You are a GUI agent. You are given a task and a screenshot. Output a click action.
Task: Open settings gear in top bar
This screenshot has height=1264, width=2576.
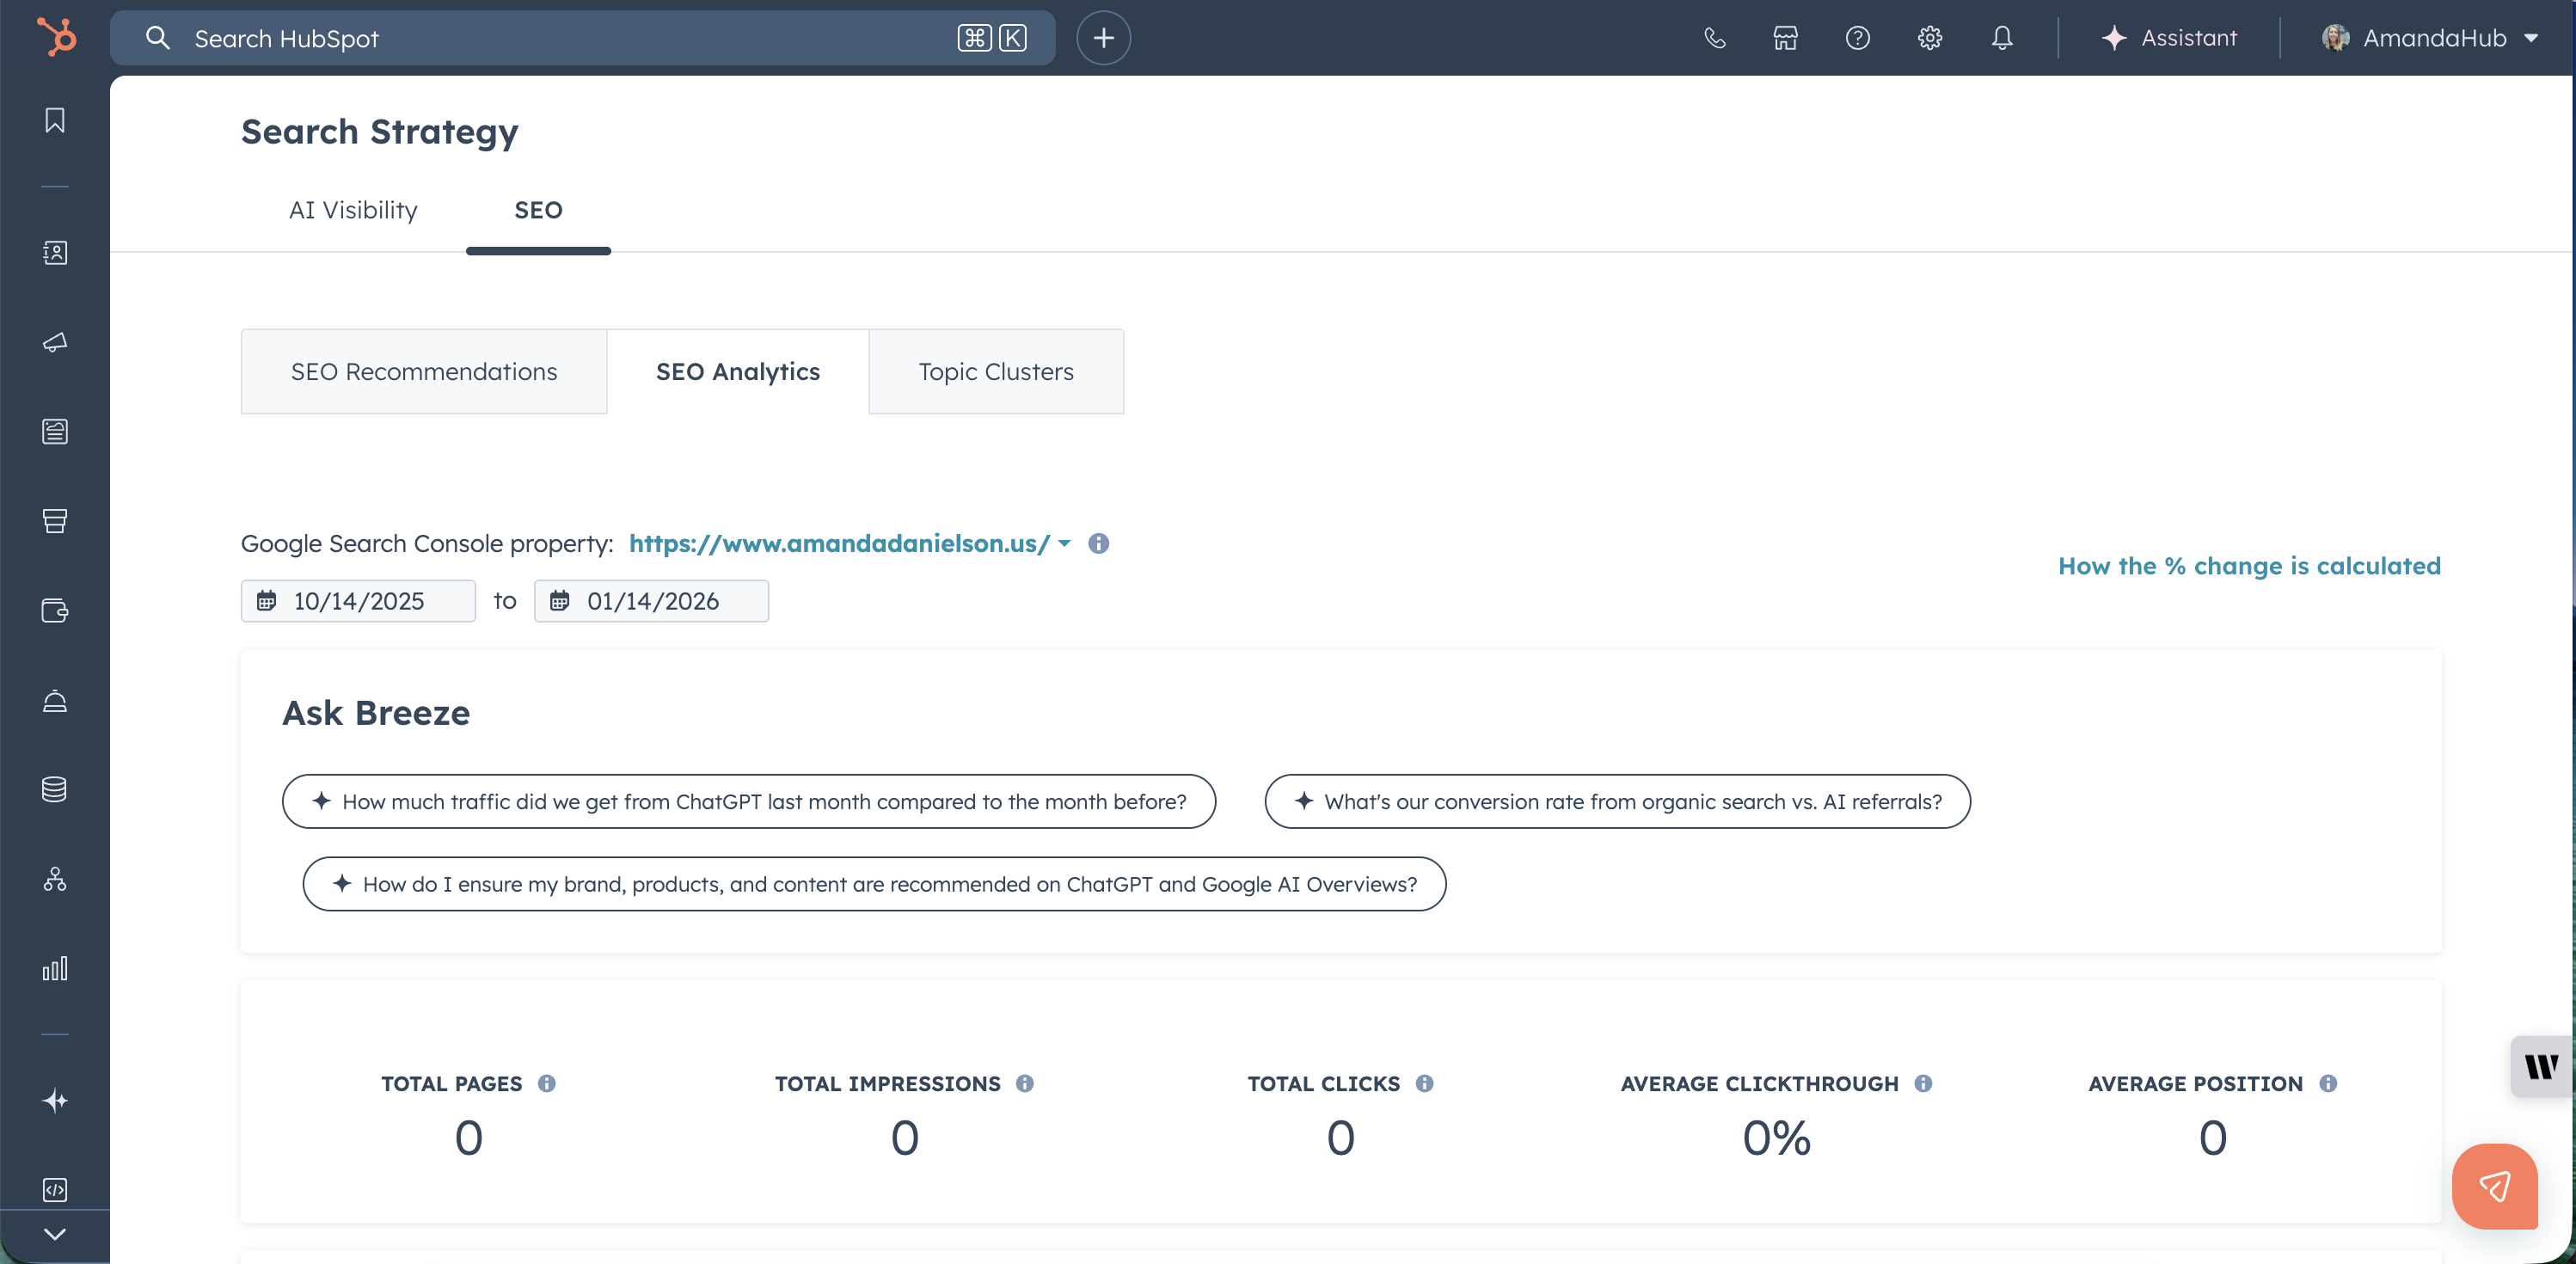tap(1929, 38)
